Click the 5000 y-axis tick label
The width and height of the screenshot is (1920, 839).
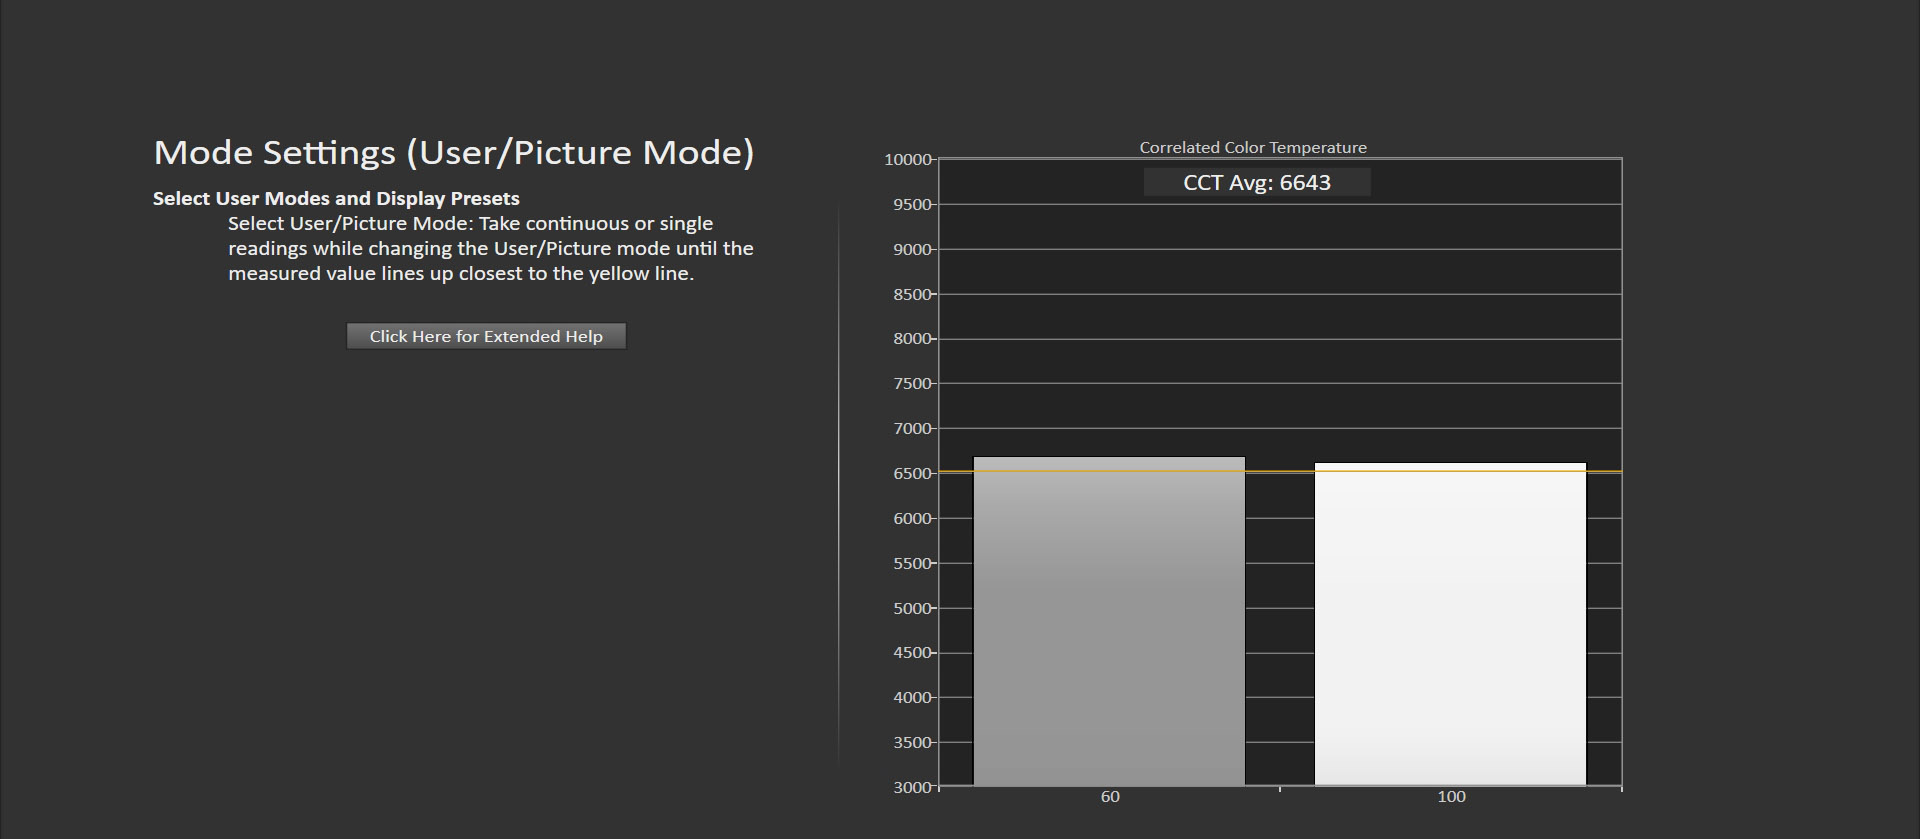coord(912,609)
